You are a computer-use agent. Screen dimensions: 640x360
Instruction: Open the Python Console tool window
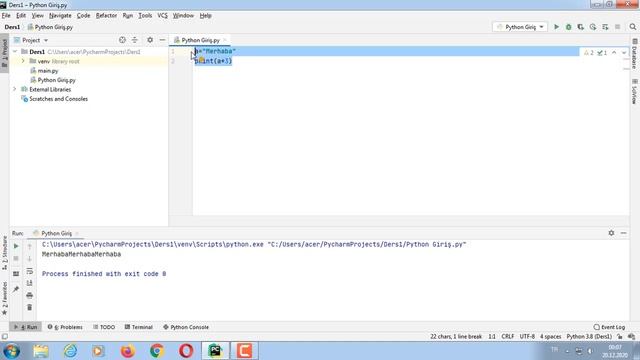point(186,327)
